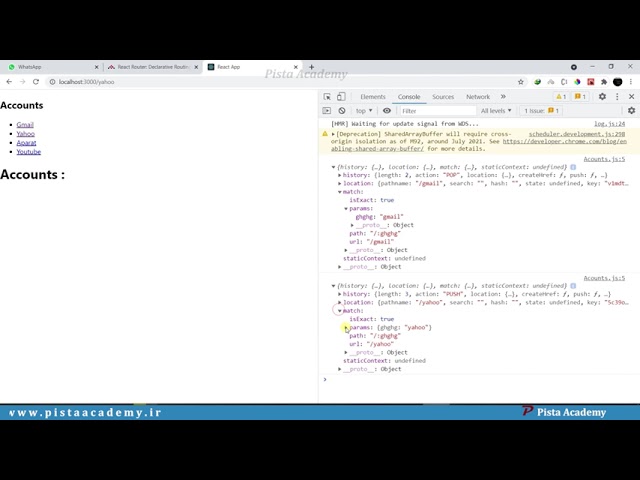This screenshot has height=480, width=640.
Task: Open the Youtube link
Action: pyautogui.click(x=29, y=151)
